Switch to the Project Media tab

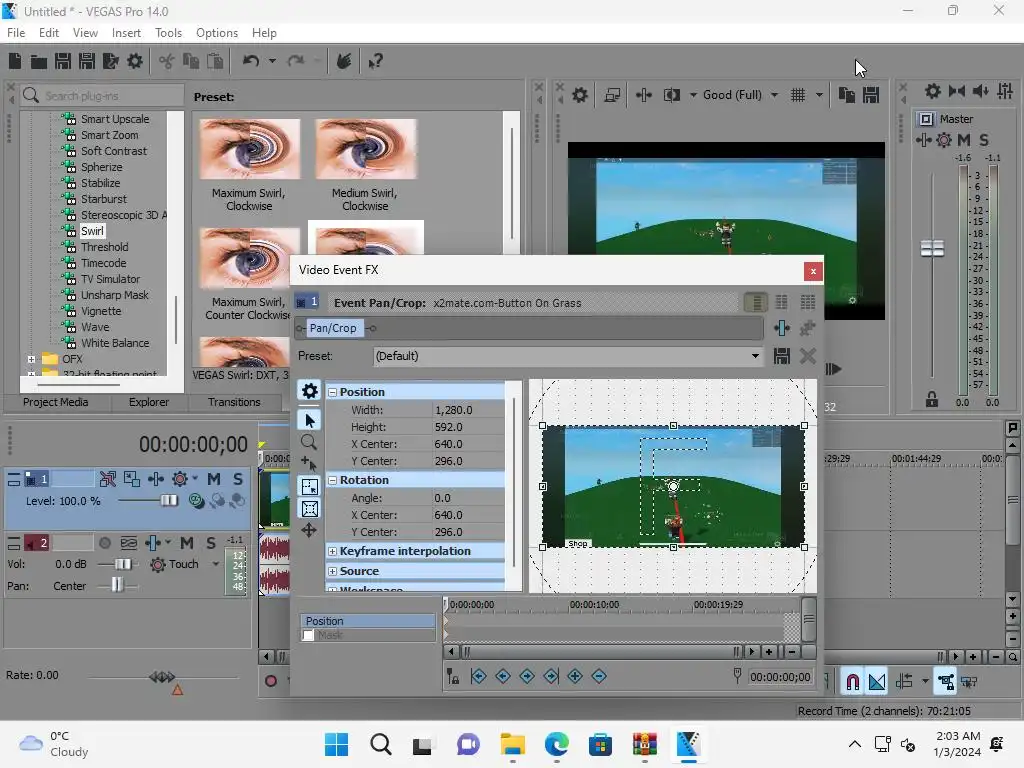(56, 402)
